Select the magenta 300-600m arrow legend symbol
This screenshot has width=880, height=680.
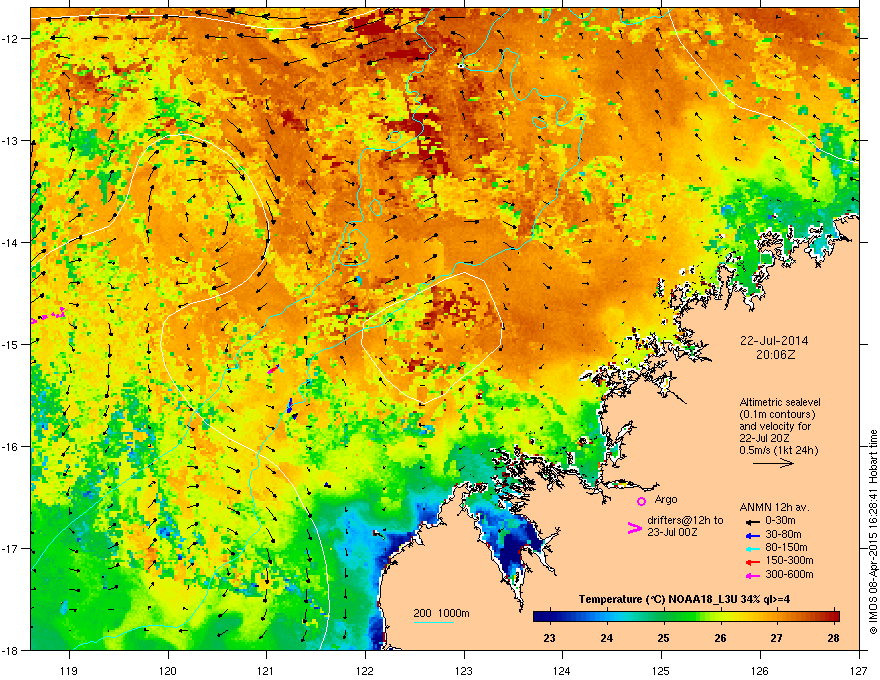pyautogui.click(x=752, y=575)
